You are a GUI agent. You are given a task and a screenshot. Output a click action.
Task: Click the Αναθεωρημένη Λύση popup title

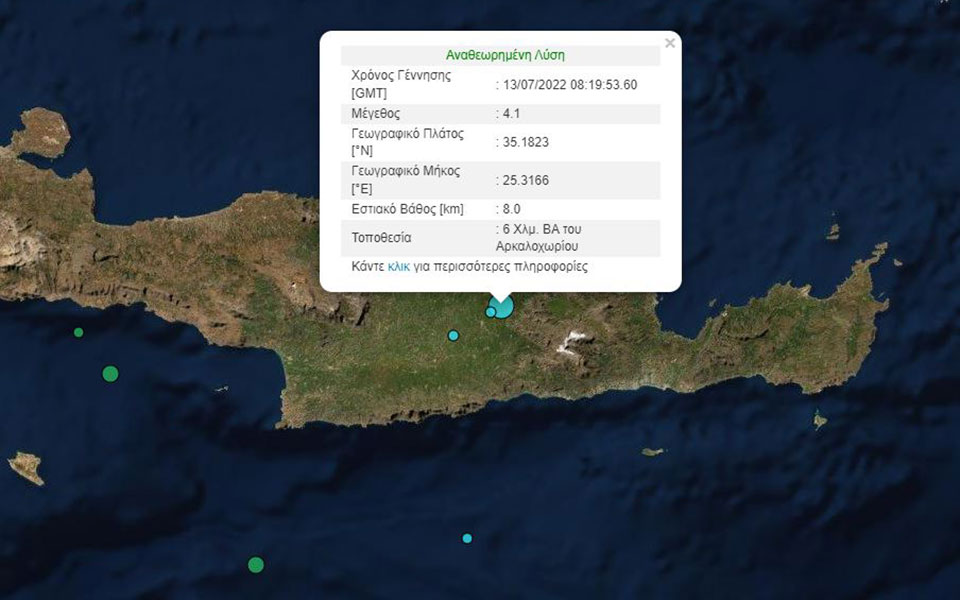click(x=504, y=53)
